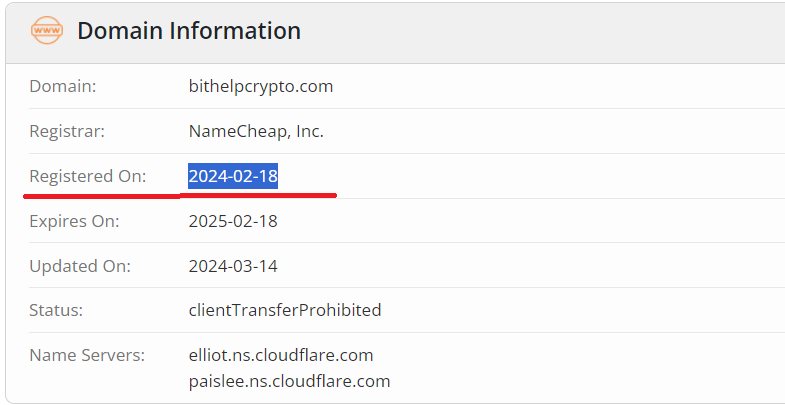Screen dimensions: 785x405
Task: Click the elliot.ns.cloudflare.com name server
Action: click(280, 355)
